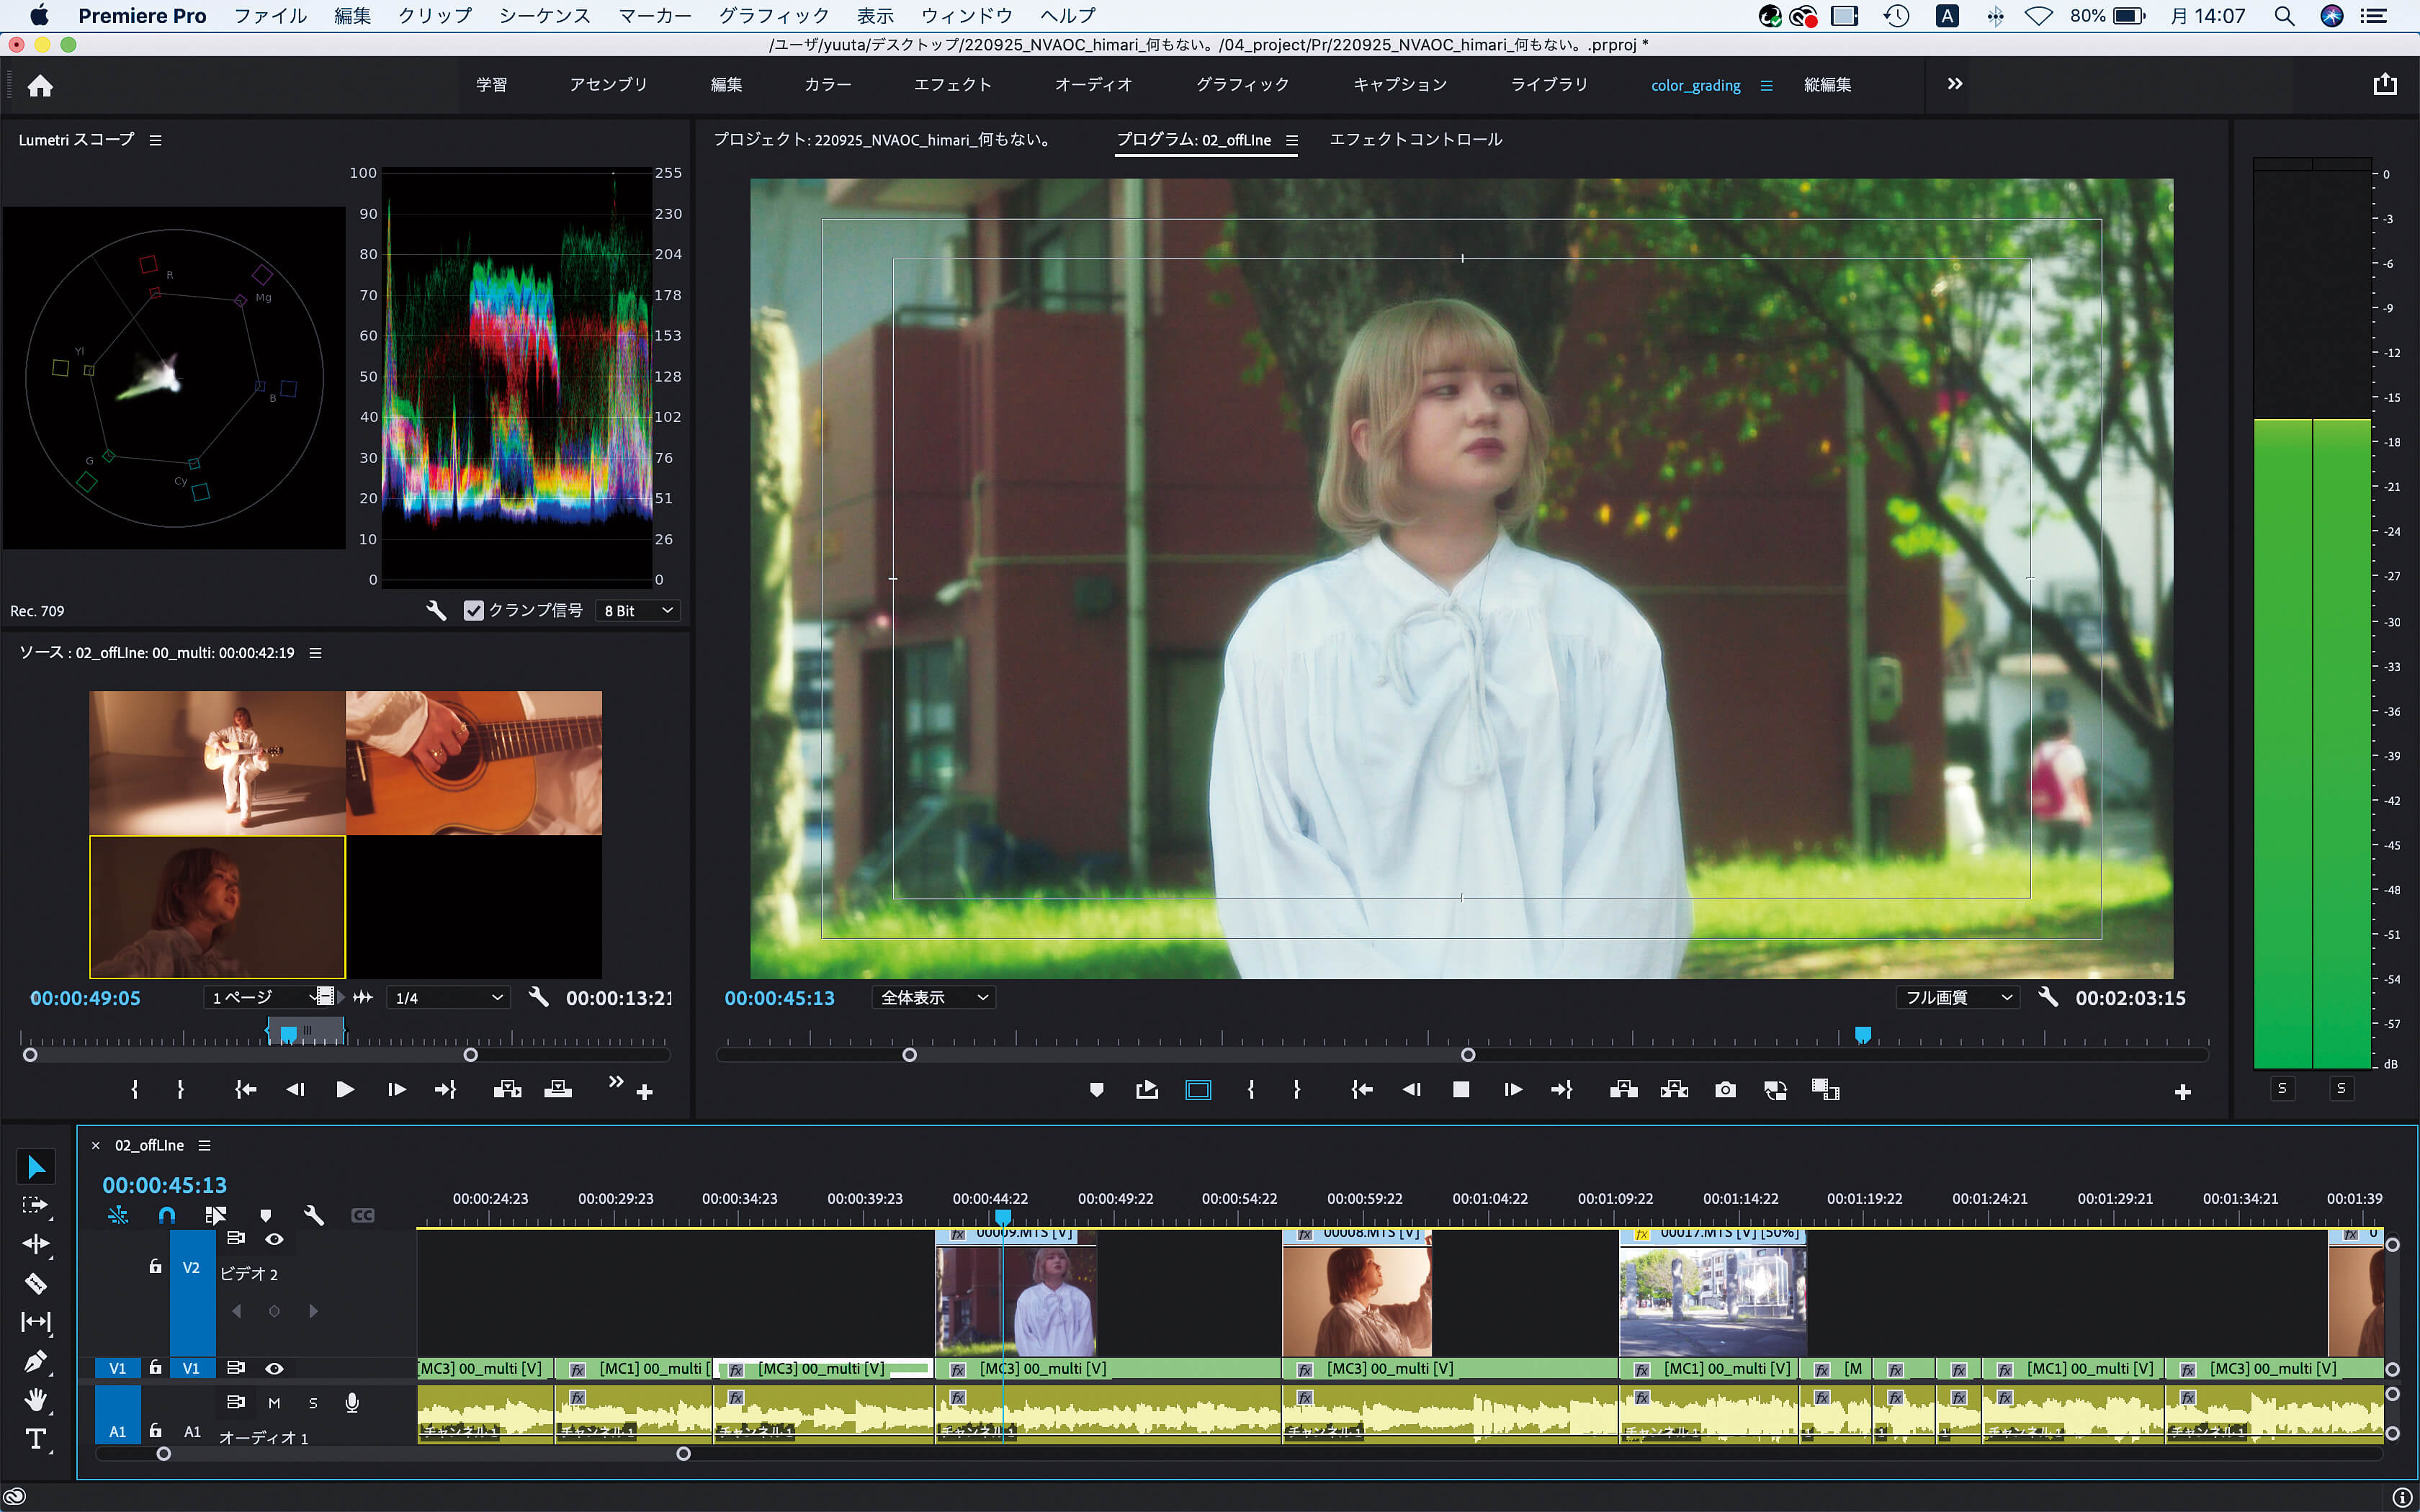Viewport: 2420px width, 1512px height.
Task: Toggle timeline Snap magnet icon
Action: click(x=167, y=1215)
